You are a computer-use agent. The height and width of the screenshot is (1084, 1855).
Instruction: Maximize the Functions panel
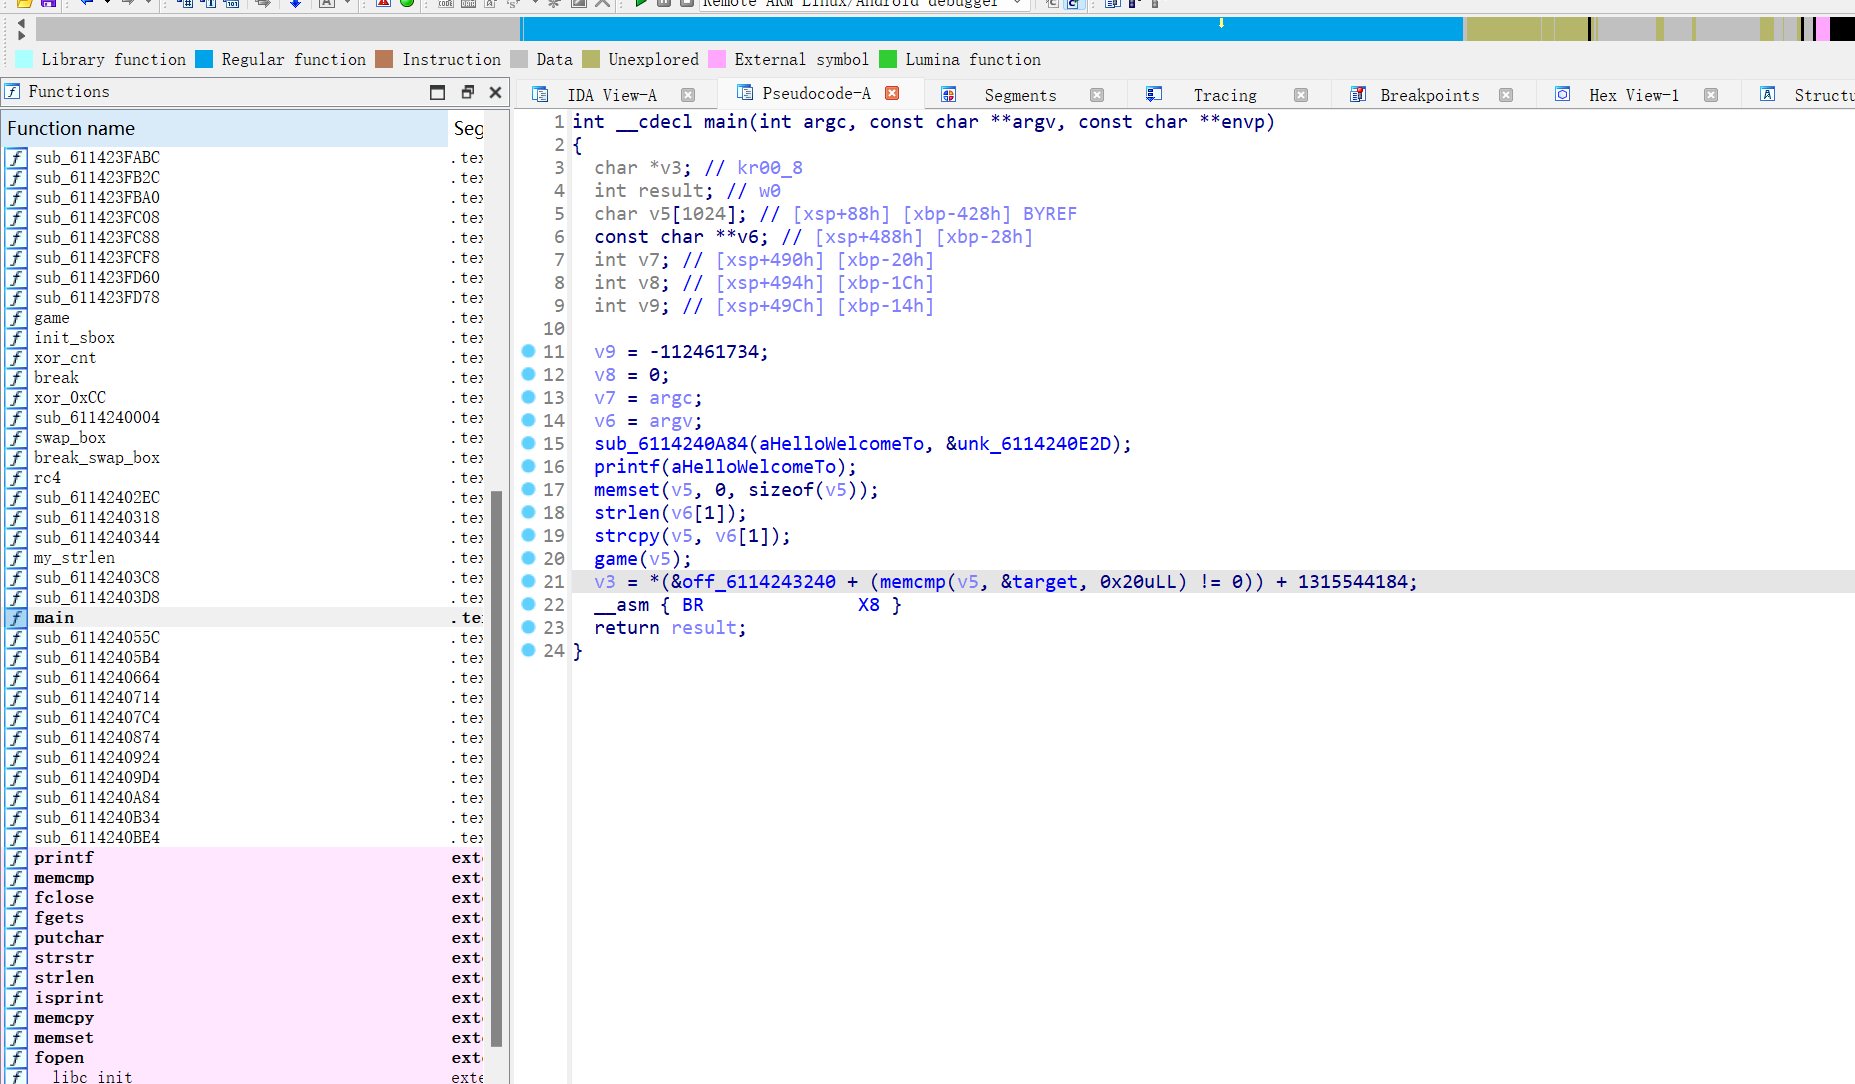click(437, 92)
